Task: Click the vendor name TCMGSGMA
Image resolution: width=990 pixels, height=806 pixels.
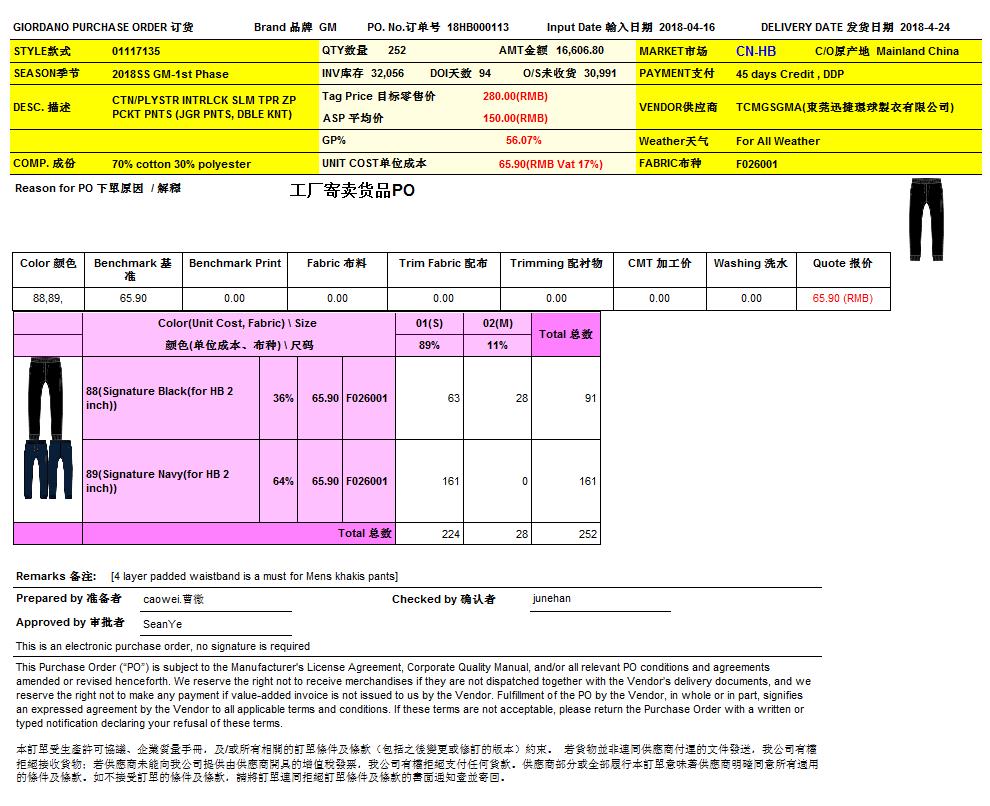Action: (844, 107)
